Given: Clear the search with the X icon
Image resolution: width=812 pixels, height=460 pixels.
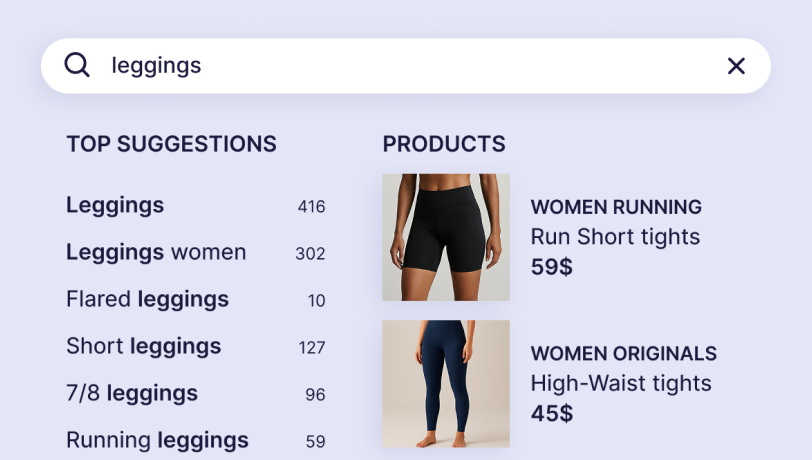Looking at the screenshot, I should point(736,66).
